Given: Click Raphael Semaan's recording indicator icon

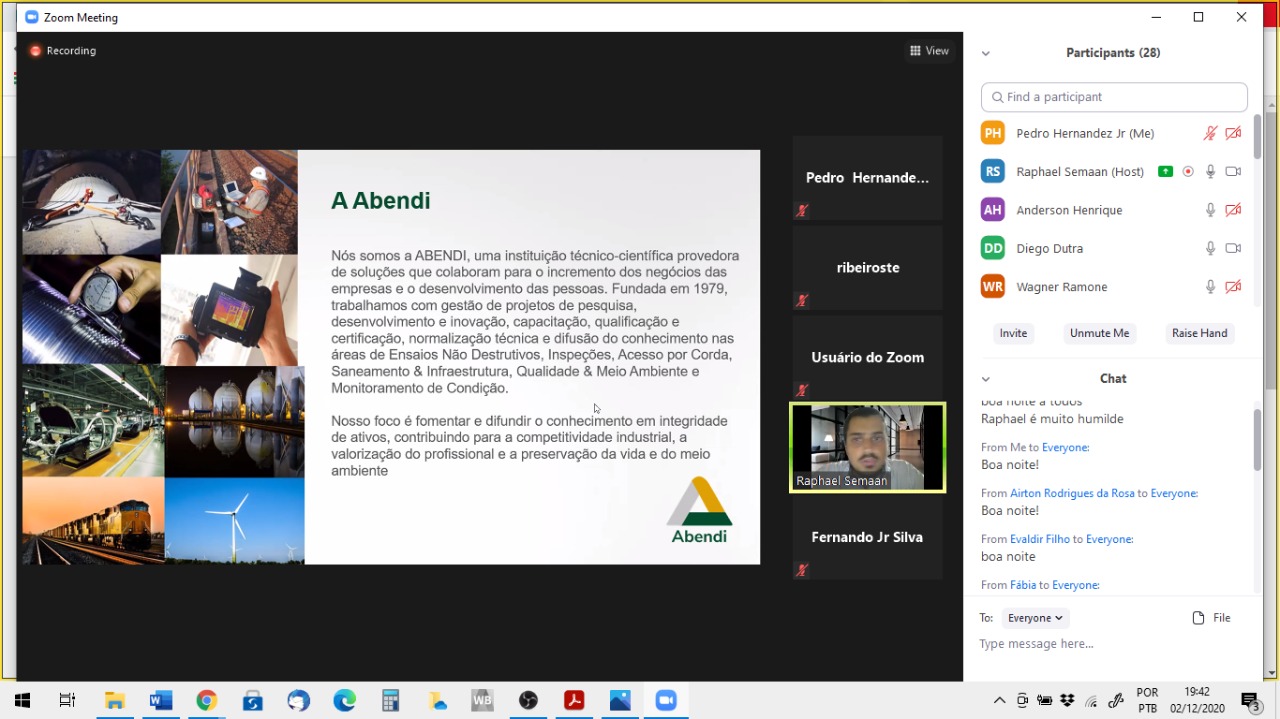Looking at the screenshot, I should 1188,172.
